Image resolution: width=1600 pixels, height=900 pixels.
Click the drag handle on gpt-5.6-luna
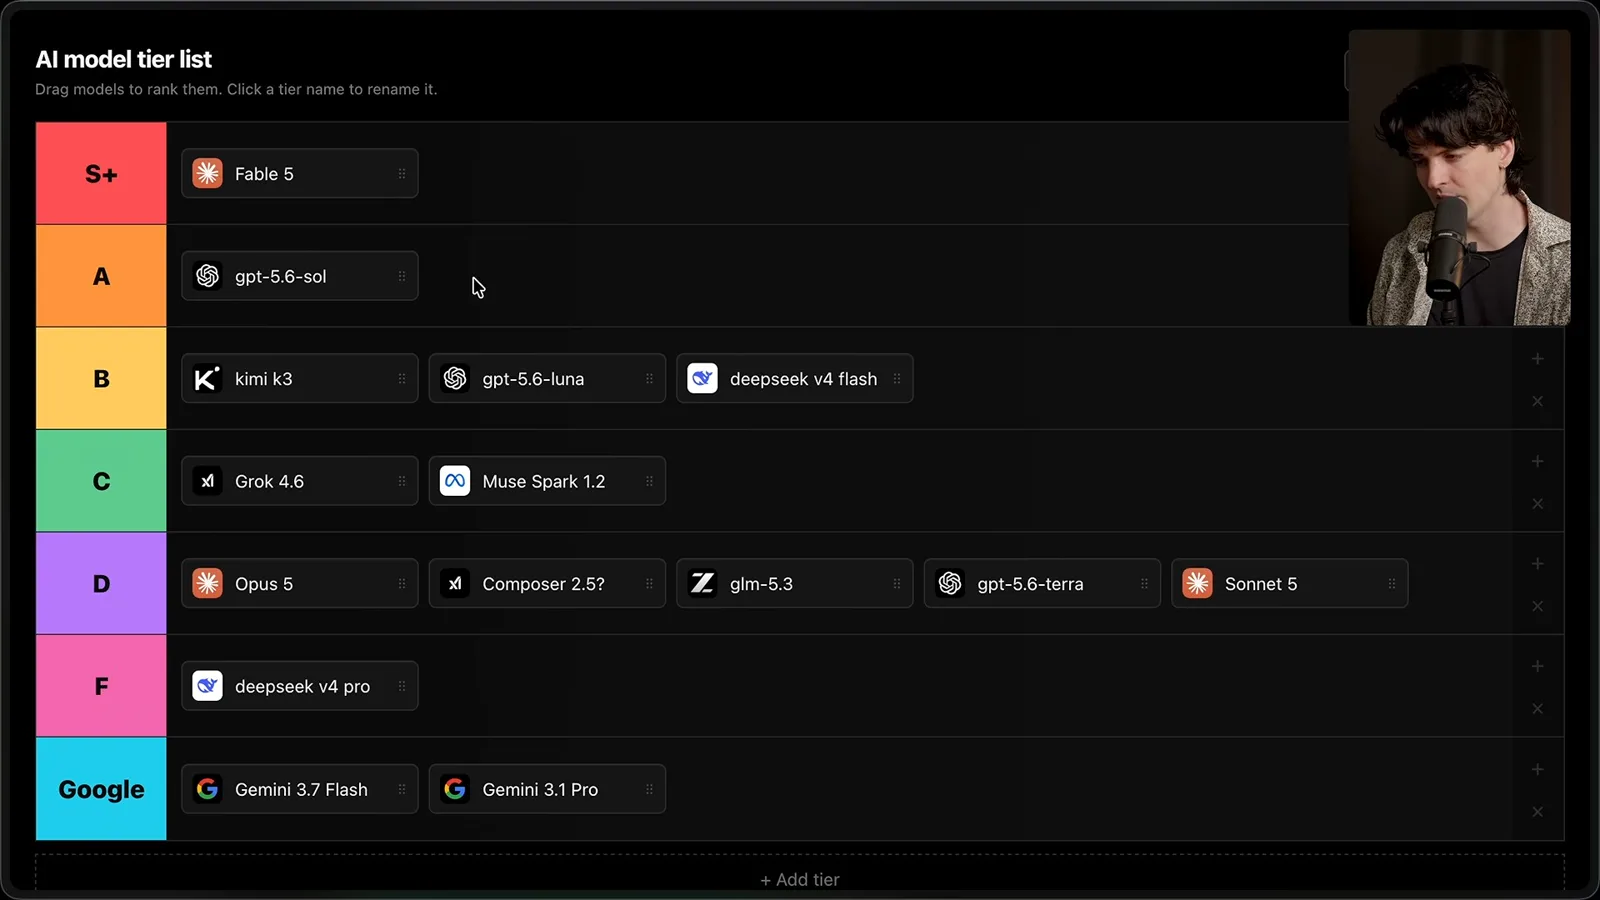(649, 379)
